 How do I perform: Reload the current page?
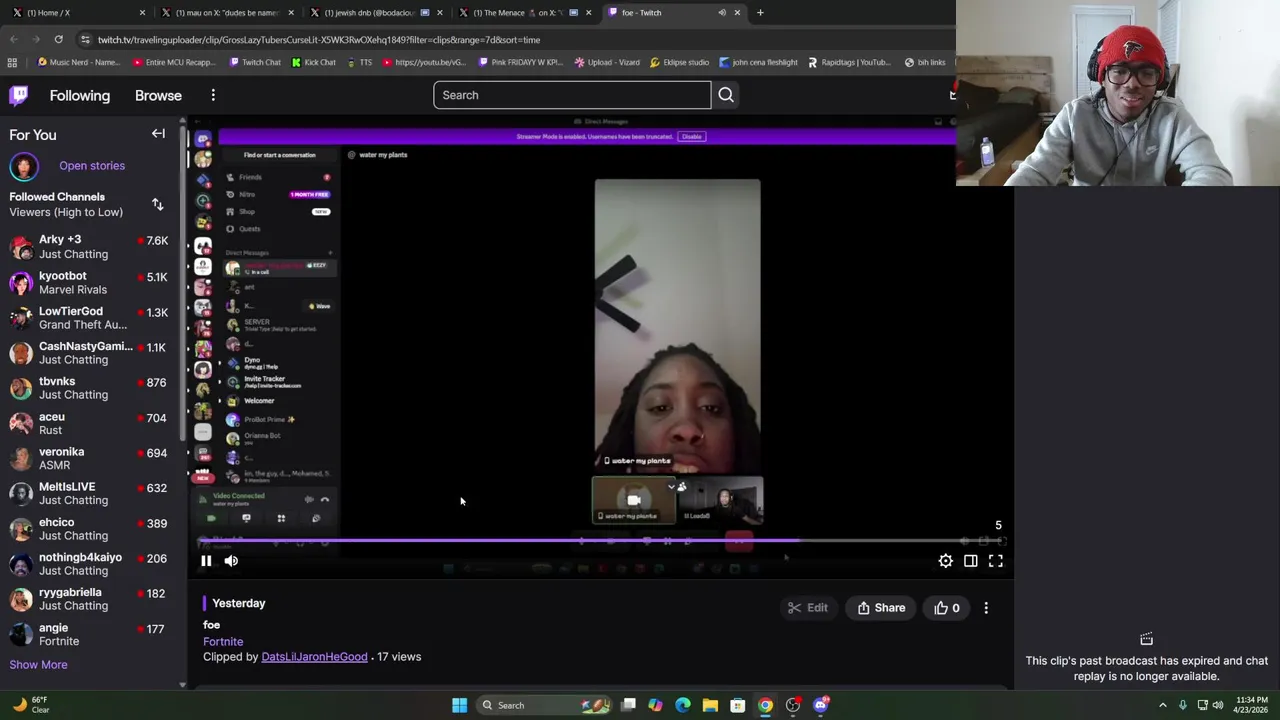point(58,40)
